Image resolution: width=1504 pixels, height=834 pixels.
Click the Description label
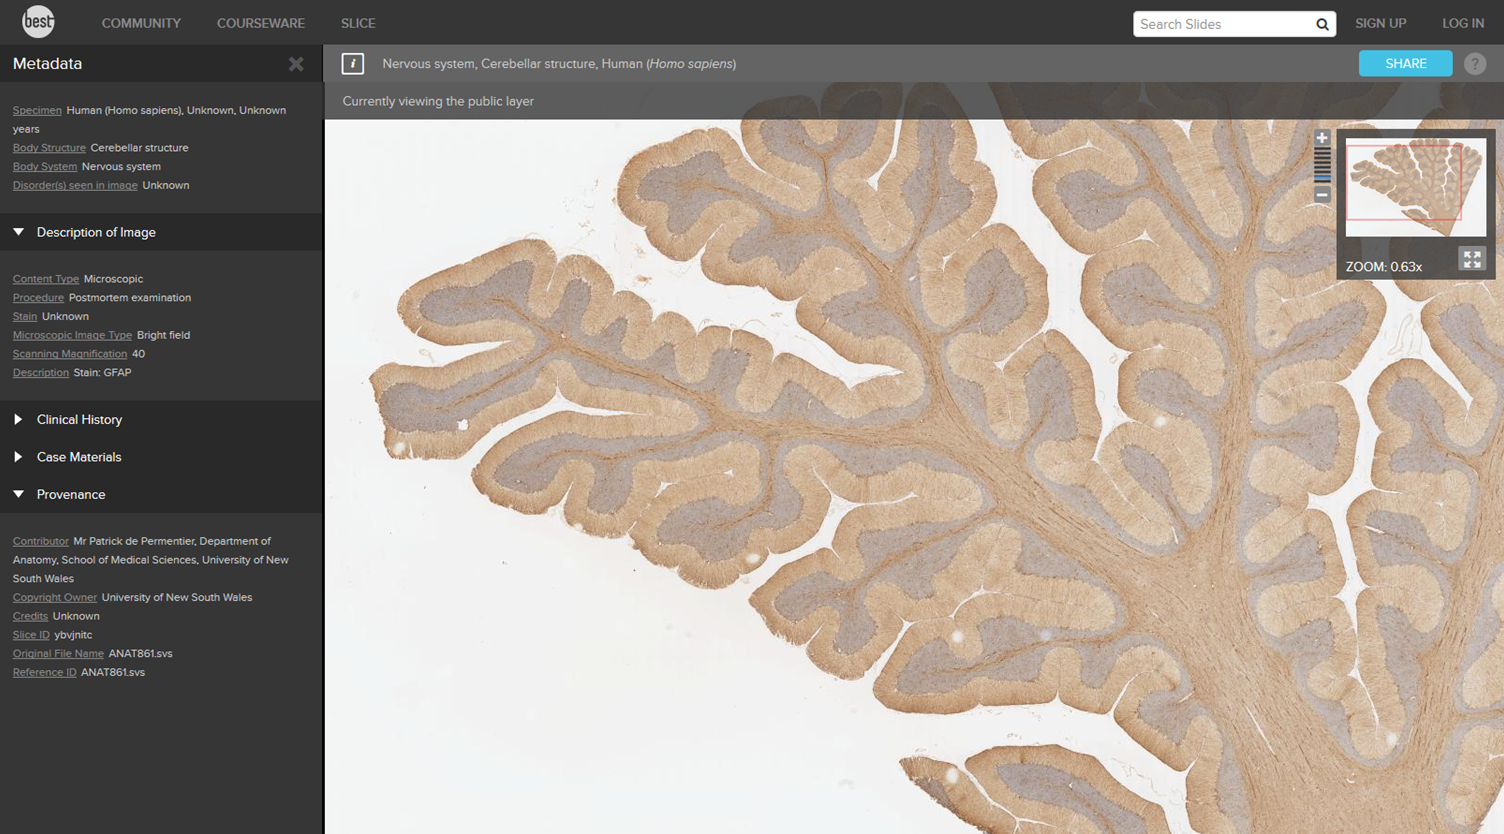[x=41, y=372]
